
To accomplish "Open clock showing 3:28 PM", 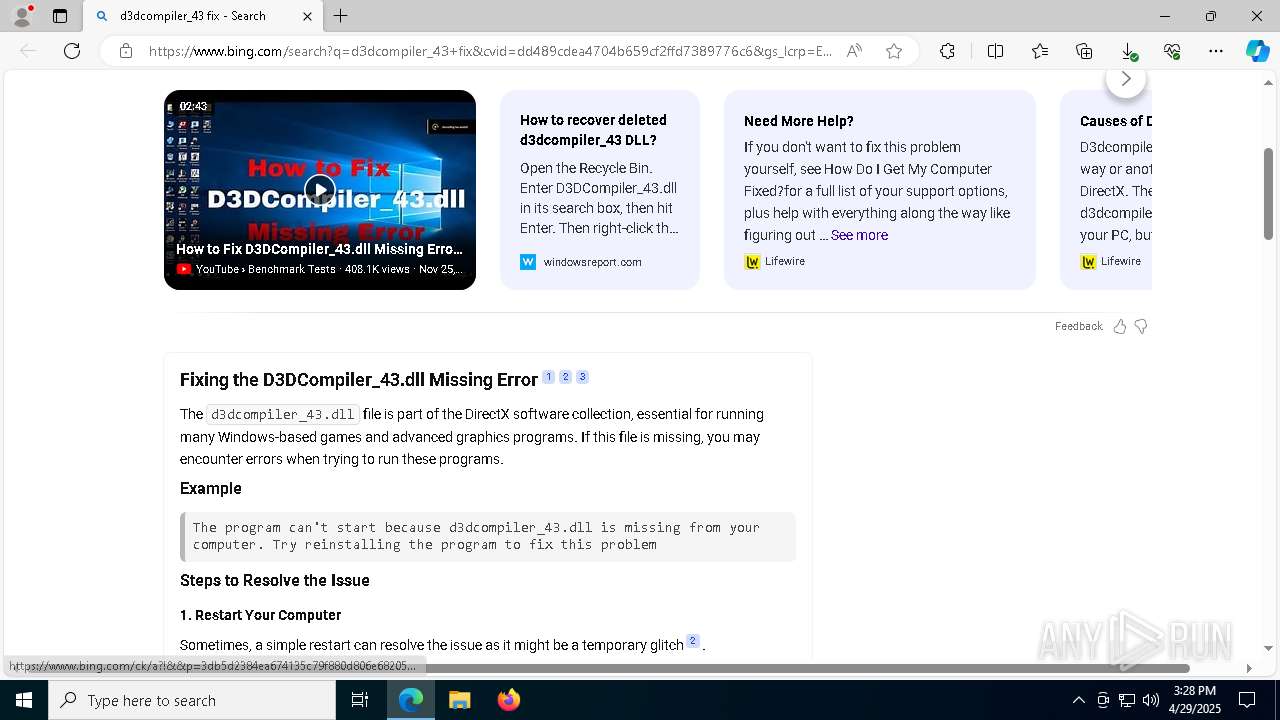I will (x=1194, y=700).
